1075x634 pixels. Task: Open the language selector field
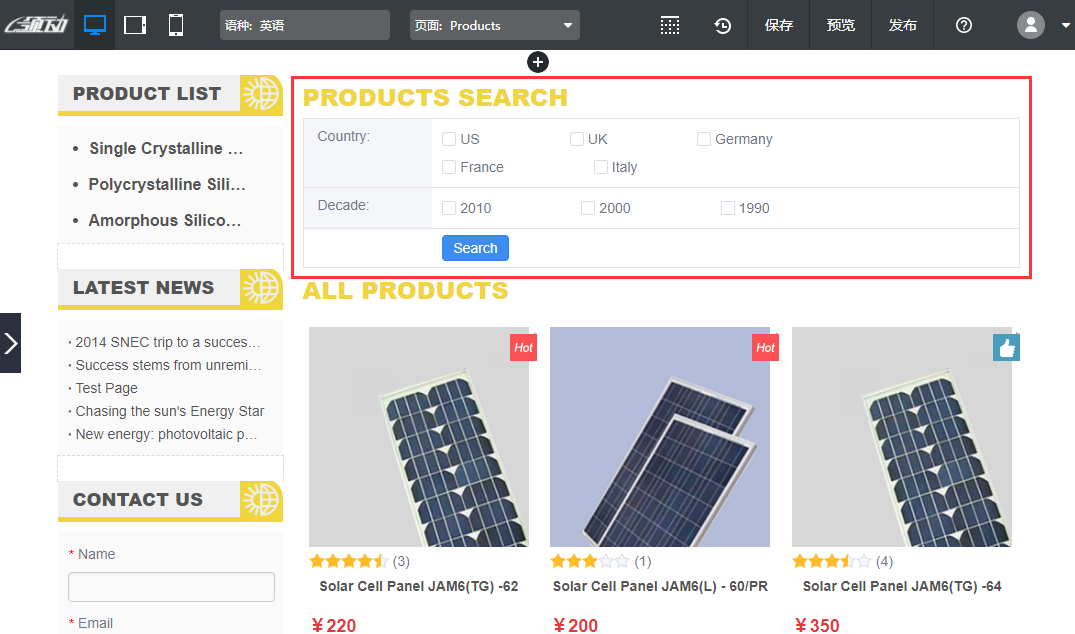pos(304,25)
